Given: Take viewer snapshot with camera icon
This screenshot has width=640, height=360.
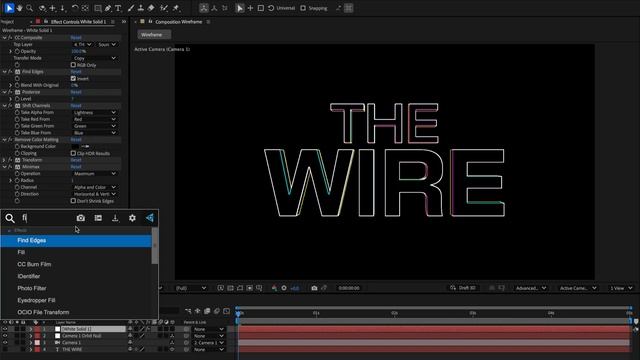Looking at the screenshot, I should [x=314, y=288].
